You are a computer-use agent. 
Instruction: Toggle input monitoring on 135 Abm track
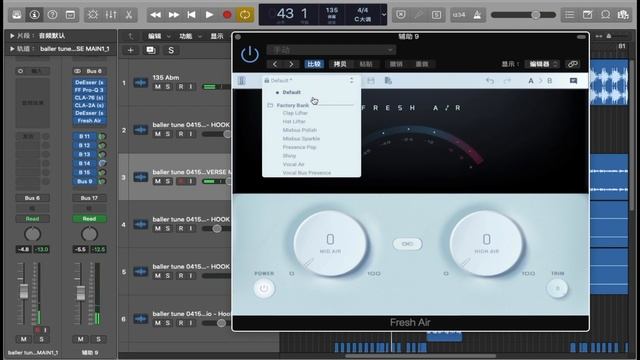(190, 87)
